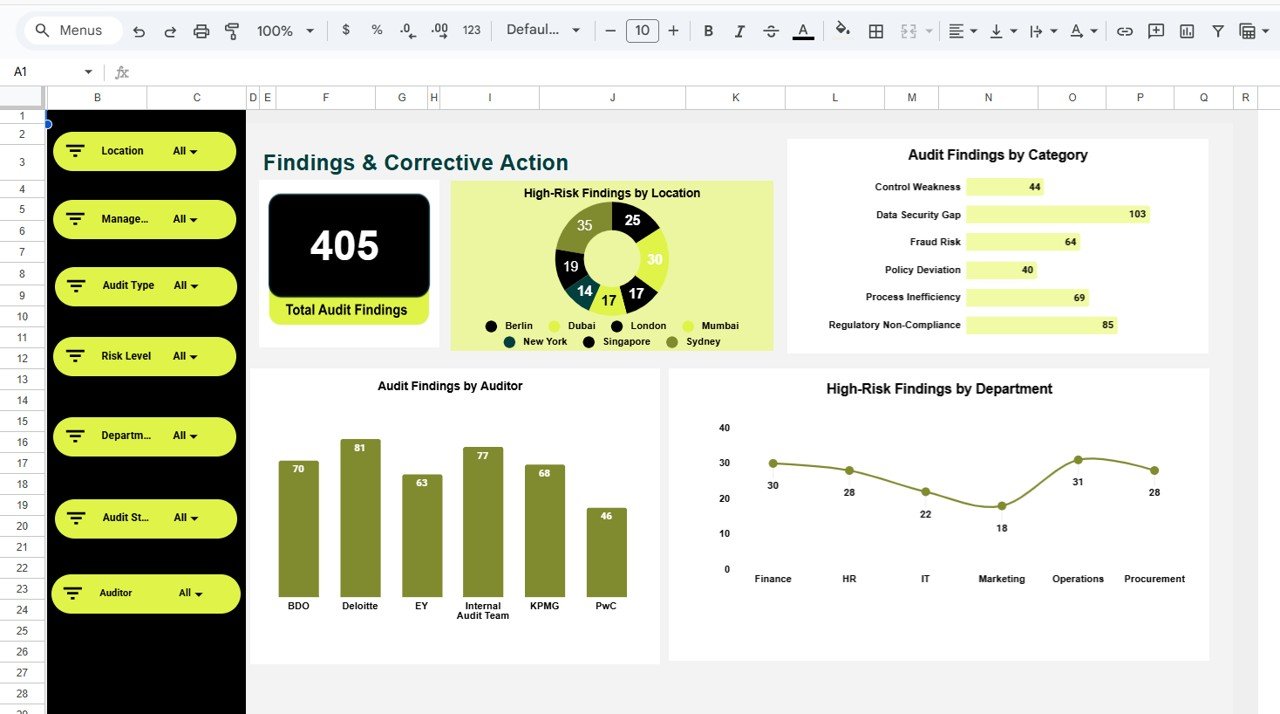Click the Create a filter icon
1280x714 pixels.
point(1218,31)
